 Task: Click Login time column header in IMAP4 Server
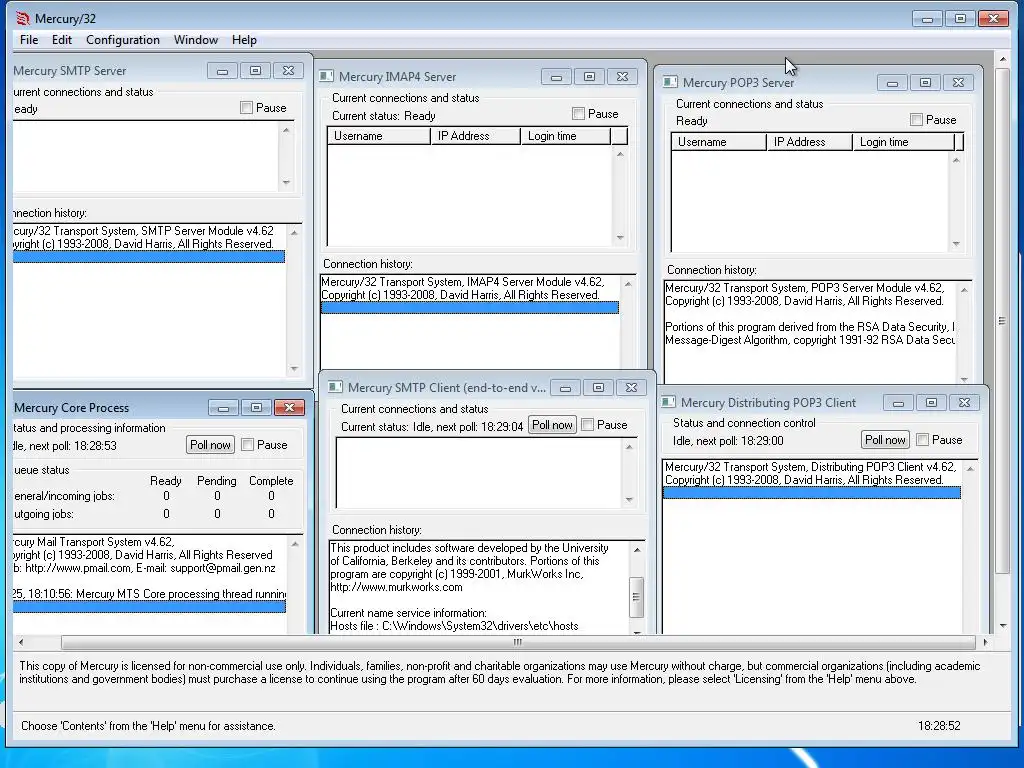pyautogui.click(x=566, y=136)
